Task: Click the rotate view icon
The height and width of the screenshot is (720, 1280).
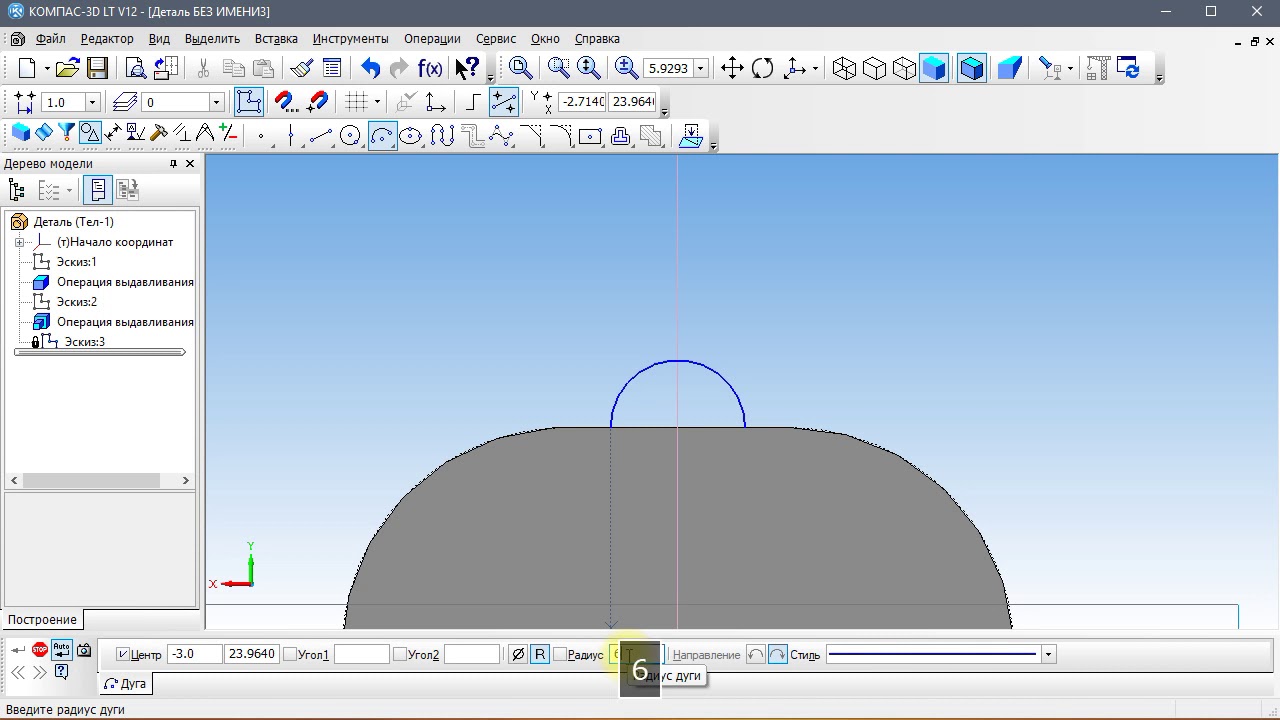Action: pos(763,68)
